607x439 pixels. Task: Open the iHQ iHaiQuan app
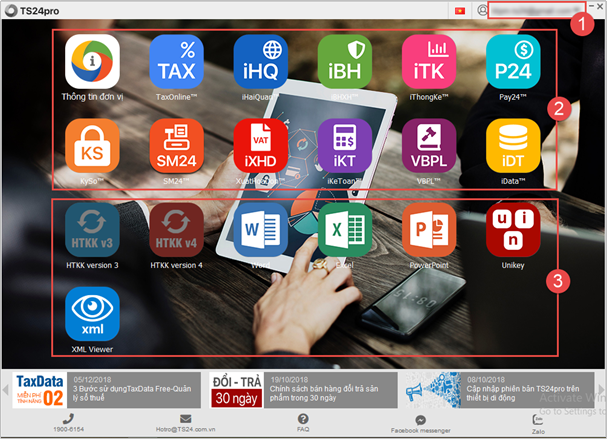pos(261,61)
